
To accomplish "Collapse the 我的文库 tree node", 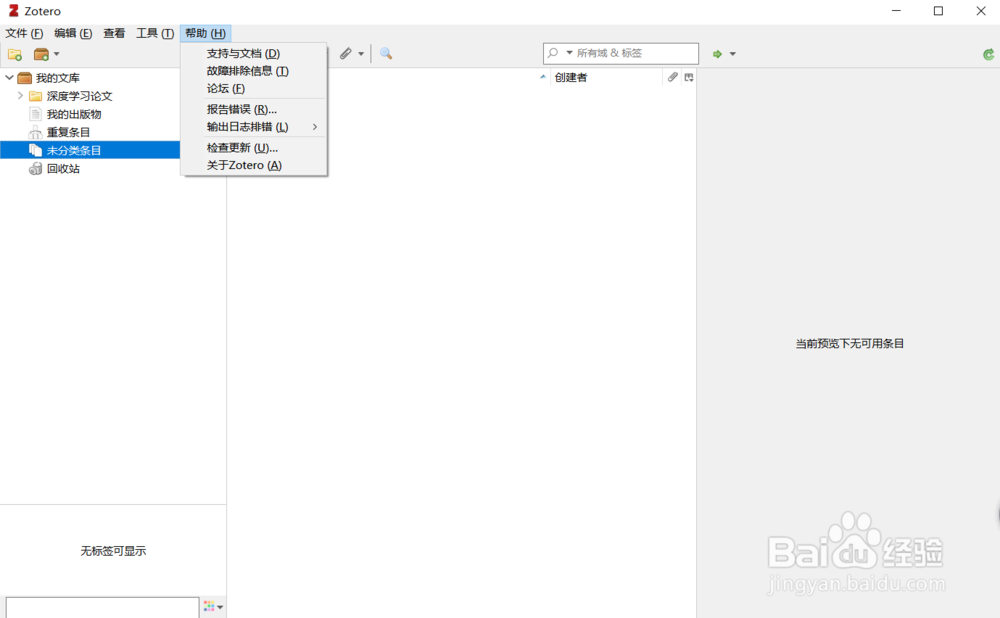I will [x=9, y=78].
